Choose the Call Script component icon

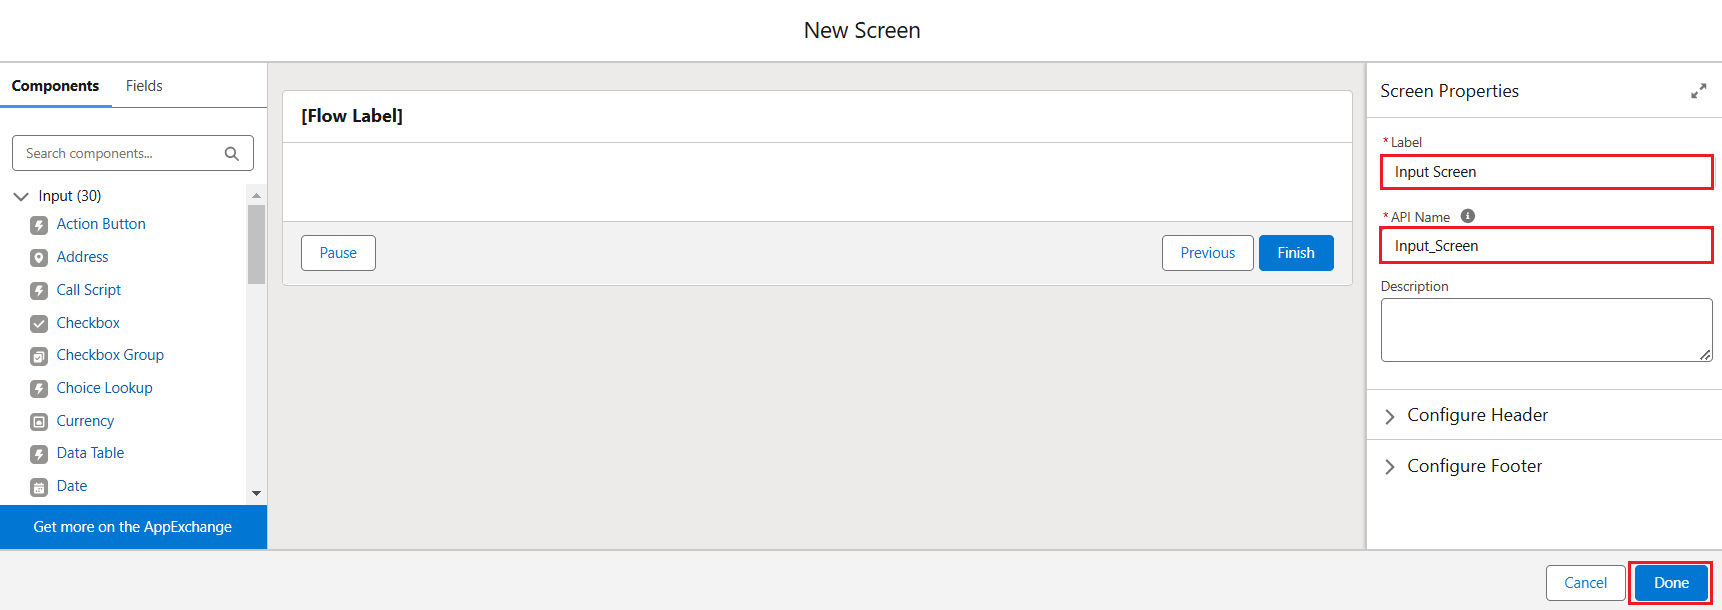(39, 291)
